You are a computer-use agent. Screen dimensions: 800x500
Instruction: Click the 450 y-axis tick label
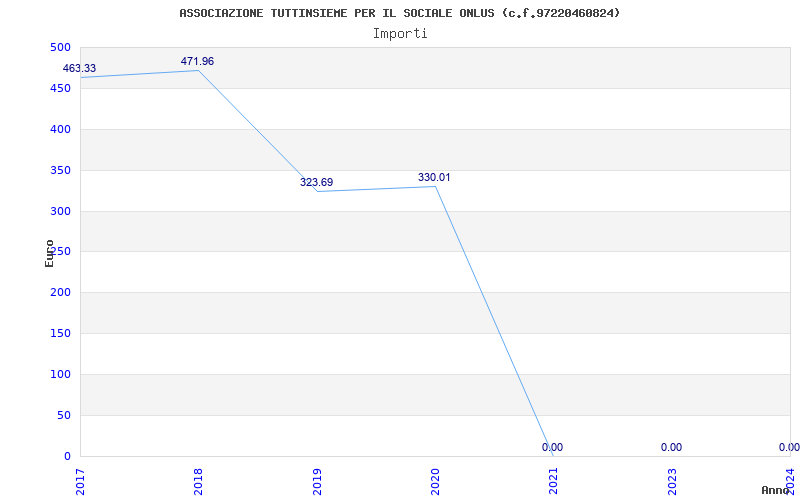click(x=60, y=88)
